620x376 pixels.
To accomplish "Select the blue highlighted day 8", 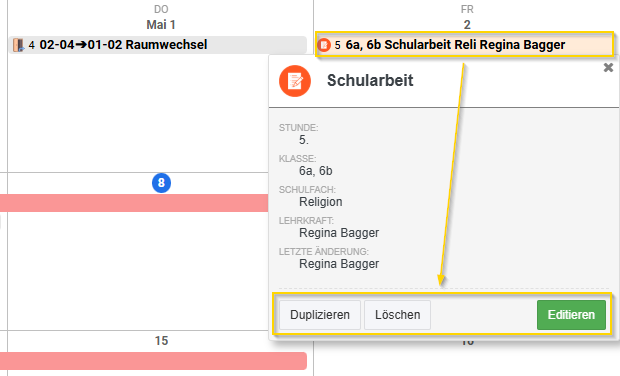I will (161, 183).
